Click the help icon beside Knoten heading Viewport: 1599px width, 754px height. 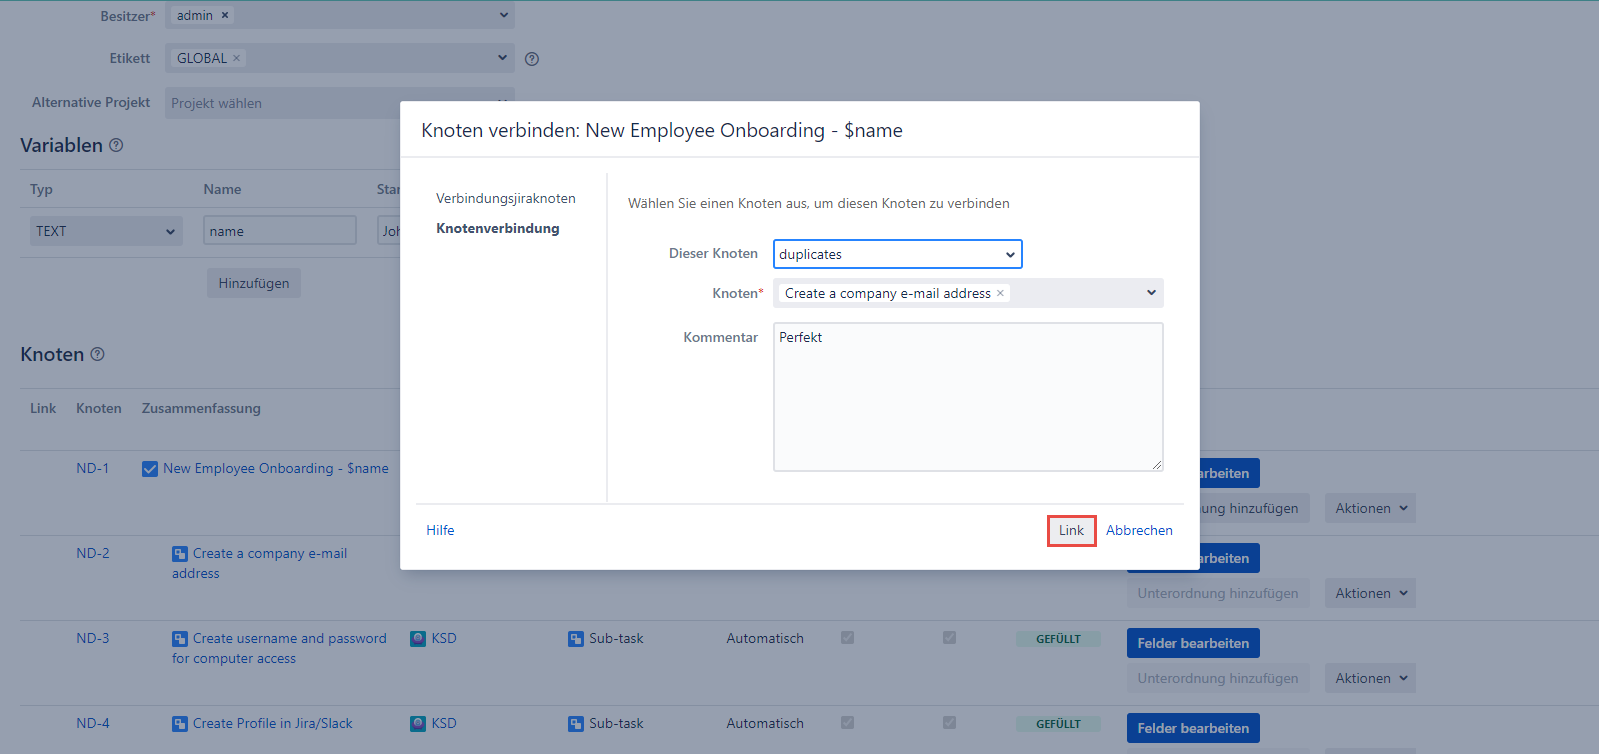coord(97,354)
